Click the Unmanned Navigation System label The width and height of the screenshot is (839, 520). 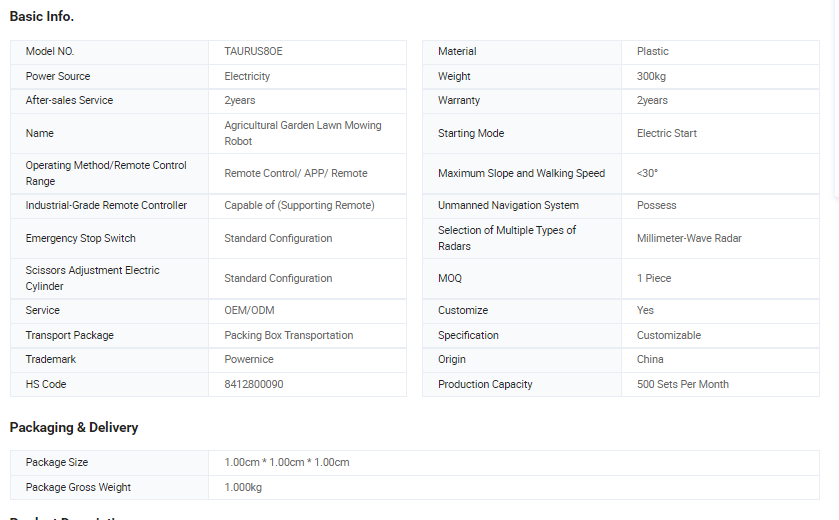508,205
